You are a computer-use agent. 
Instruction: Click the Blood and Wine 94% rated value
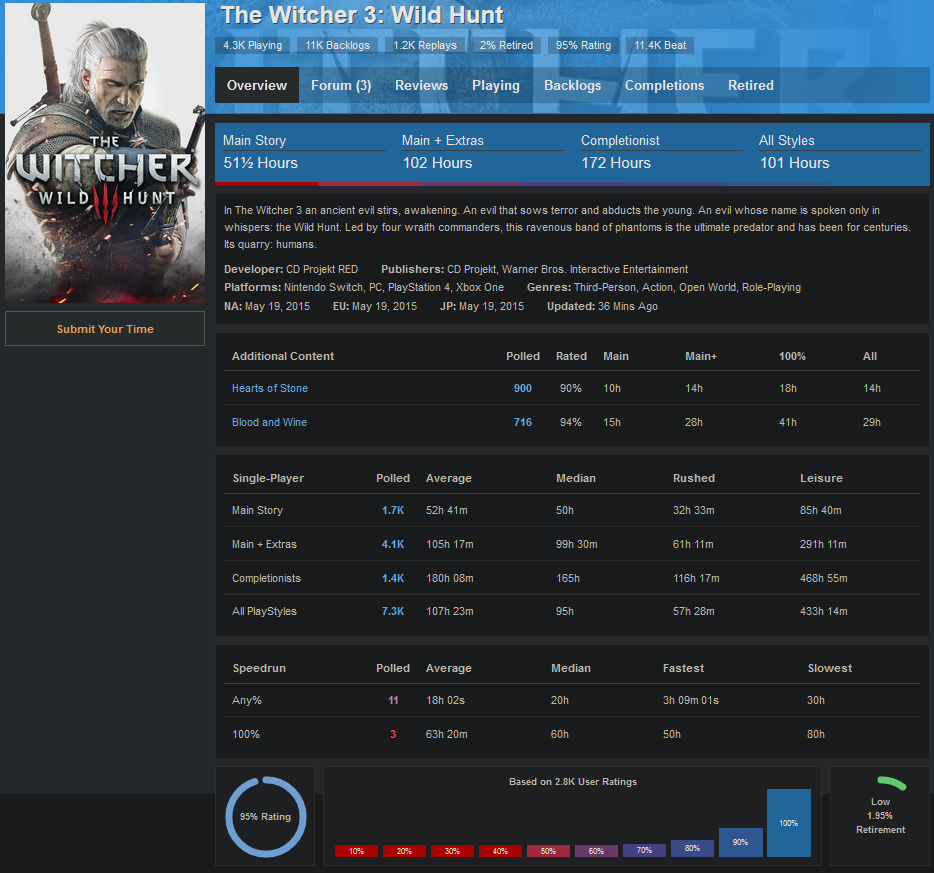pyautogui.click(x=571, y=422)
